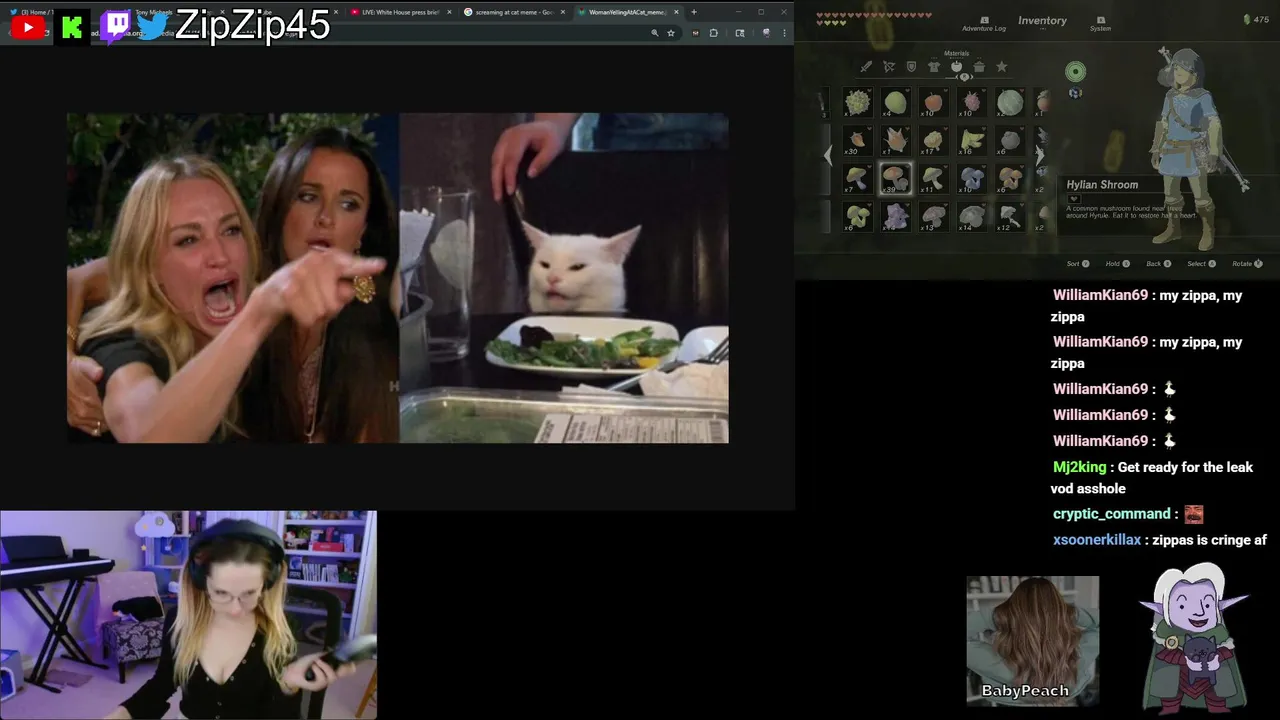Click the Rotate button prompt
Viewport: 1280px width, 720px height.
coord(1247,264)
